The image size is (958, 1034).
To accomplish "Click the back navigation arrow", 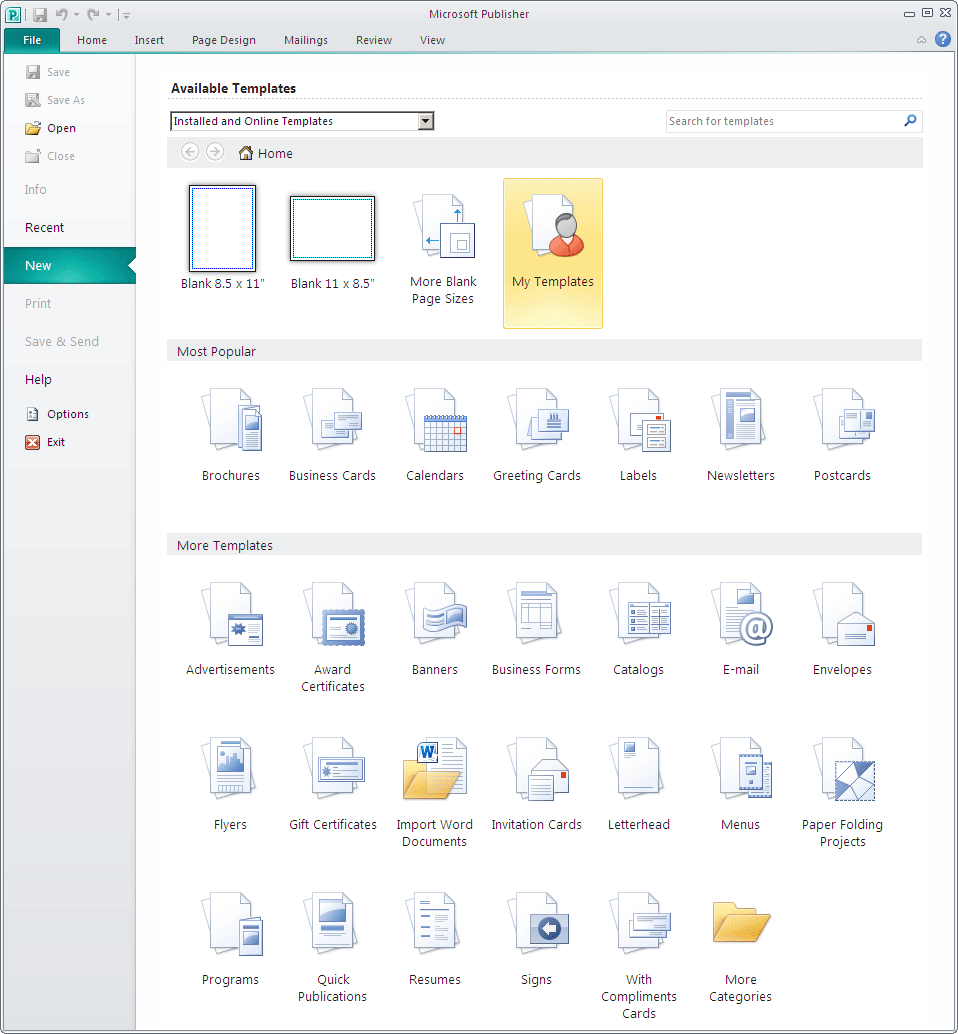I will point(190,152).
